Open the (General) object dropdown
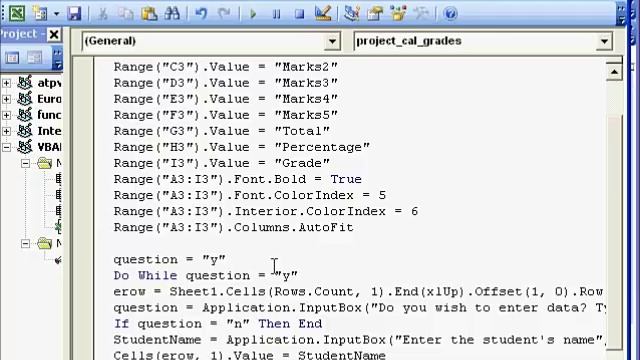Viewport: 640px width, 360px height. pos(332,41)
